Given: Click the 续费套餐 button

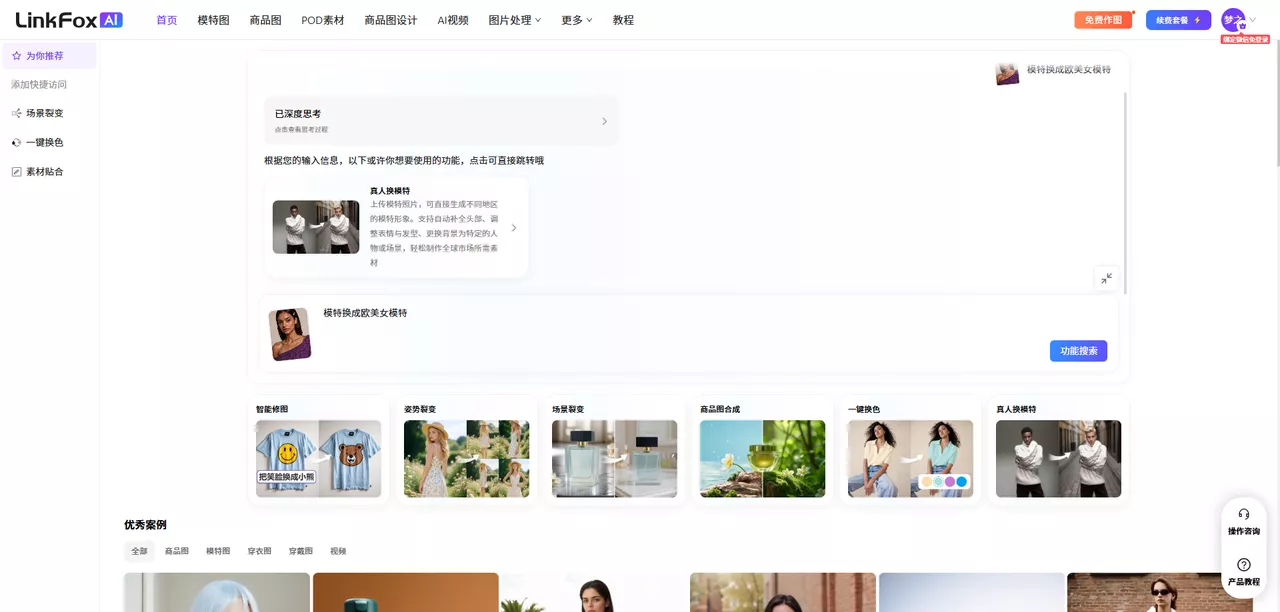Looking at the screenshot, I should (1177, 19).
